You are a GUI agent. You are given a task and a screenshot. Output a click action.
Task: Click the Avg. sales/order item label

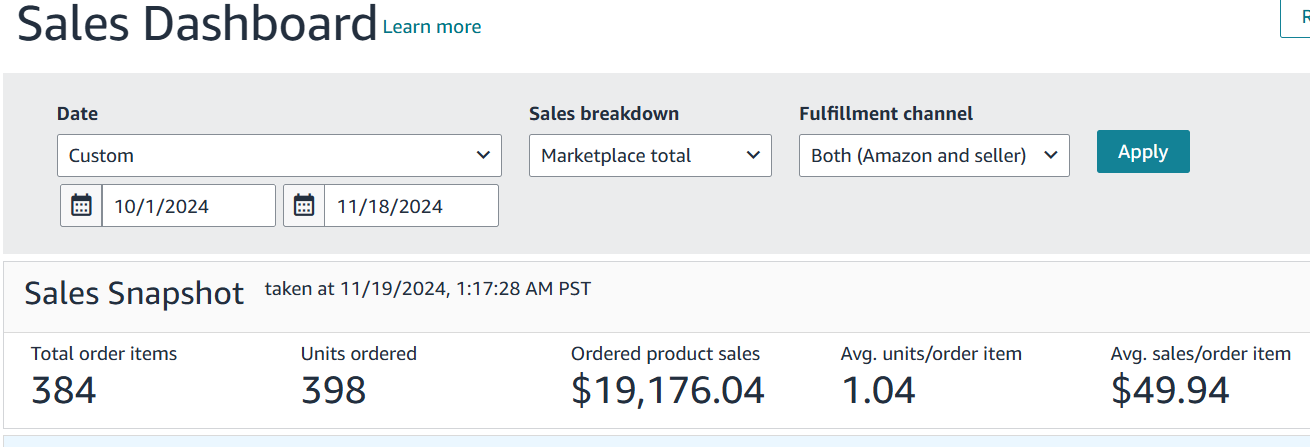point(1201,353)
